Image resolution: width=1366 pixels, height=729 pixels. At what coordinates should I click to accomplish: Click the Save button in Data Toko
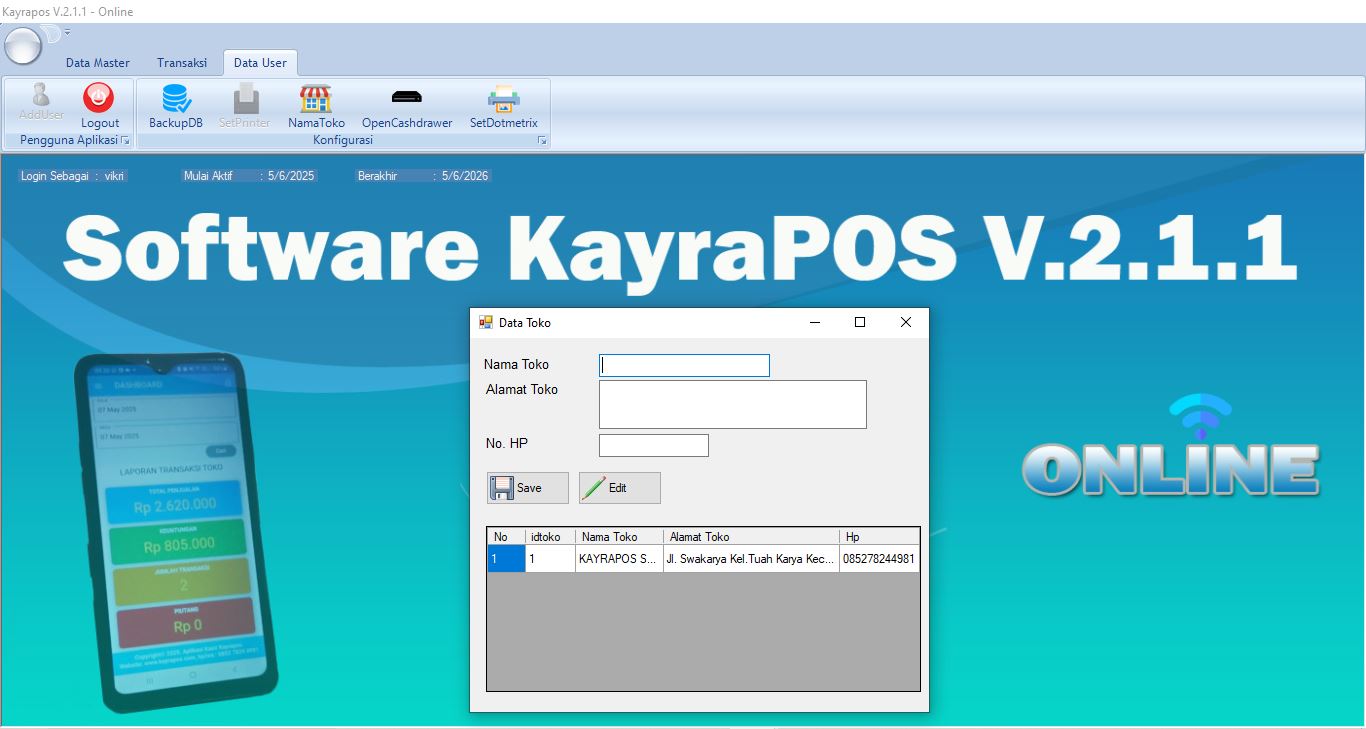[528, 488]
